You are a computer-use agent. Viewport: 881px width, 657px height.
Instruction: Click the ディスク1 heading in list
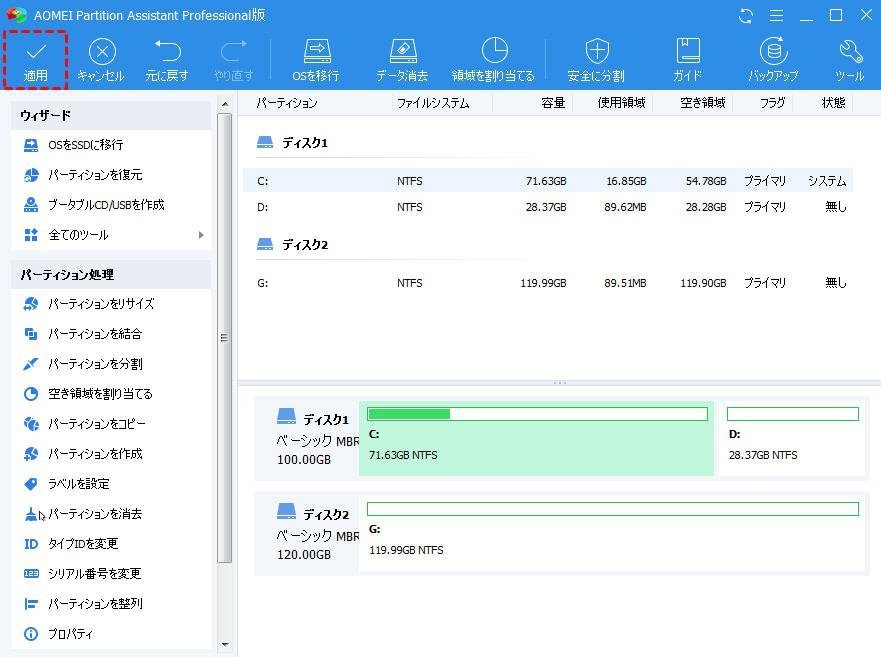(x=305, y=143)
